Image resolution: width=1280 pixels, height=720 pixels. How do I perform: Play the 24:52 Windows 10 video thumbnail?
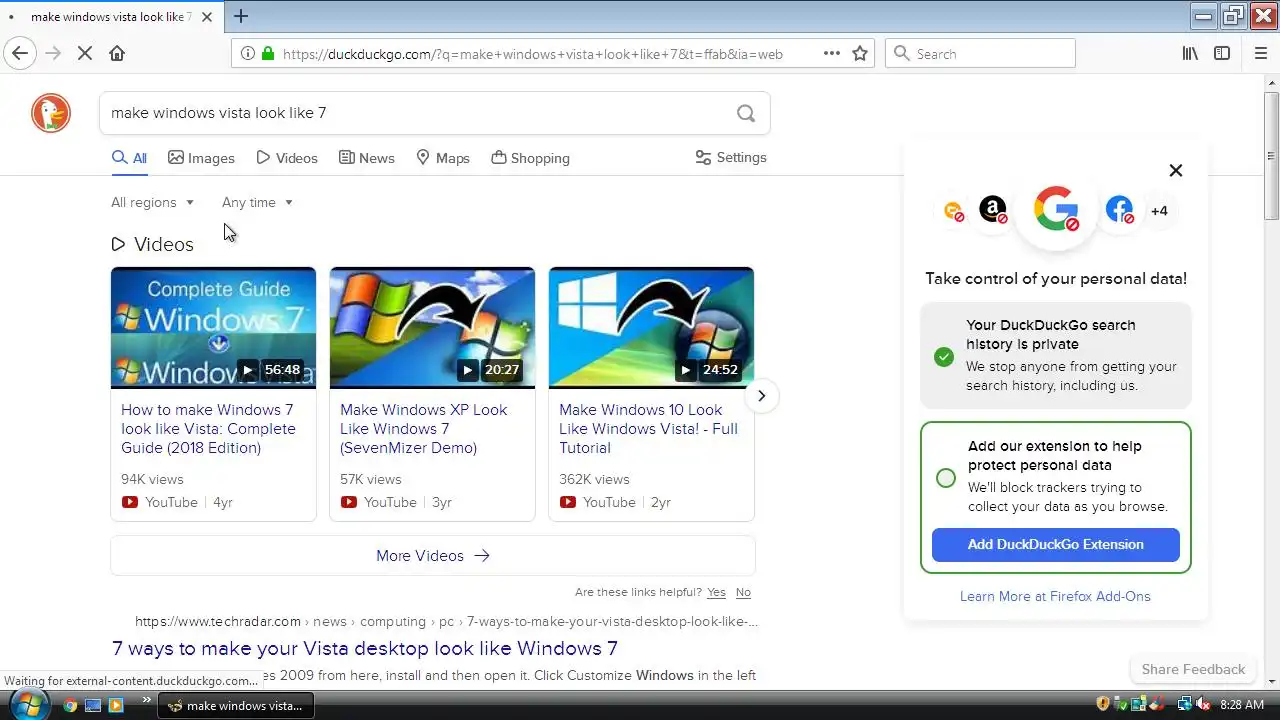pos(651,328)
